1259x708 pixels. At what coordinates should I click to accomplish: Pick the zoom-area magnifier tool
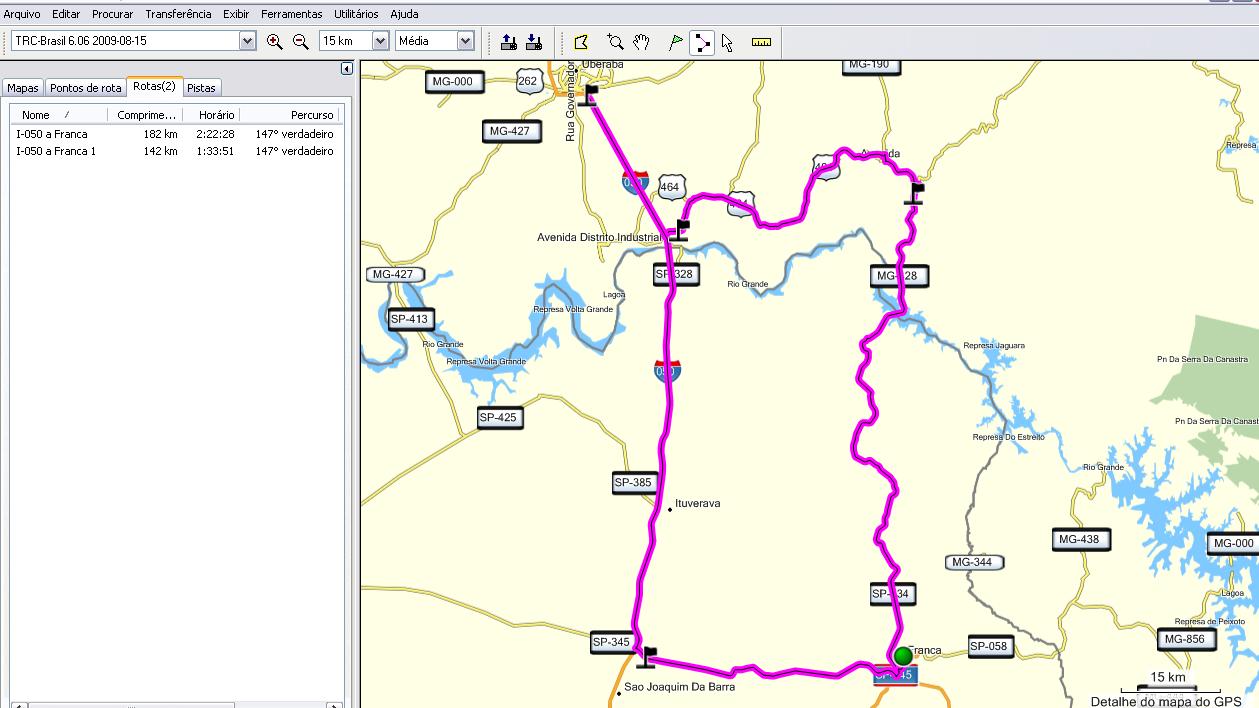pos(615,42)
